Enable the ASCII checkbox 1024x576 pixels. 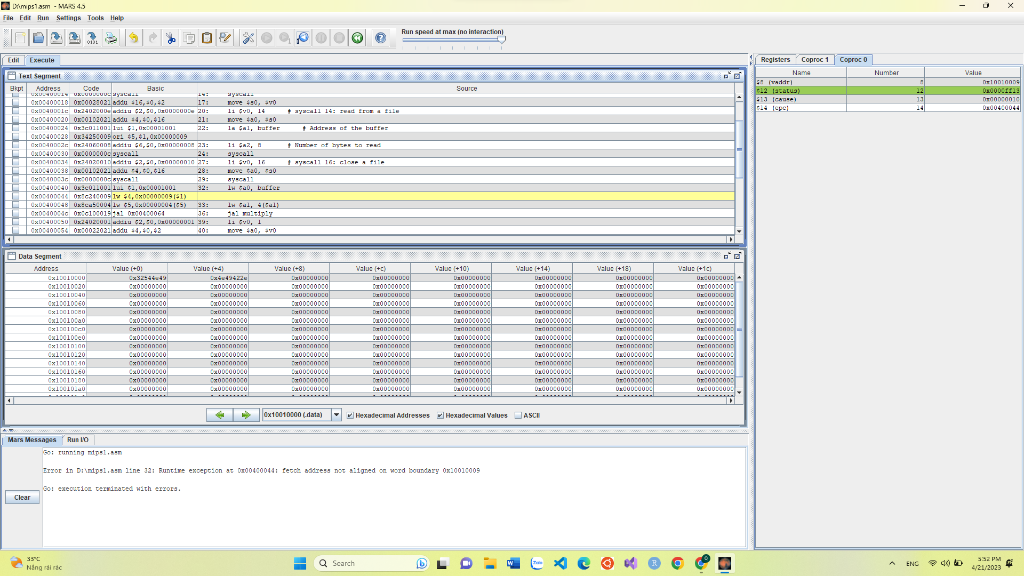tap(518, 415)
